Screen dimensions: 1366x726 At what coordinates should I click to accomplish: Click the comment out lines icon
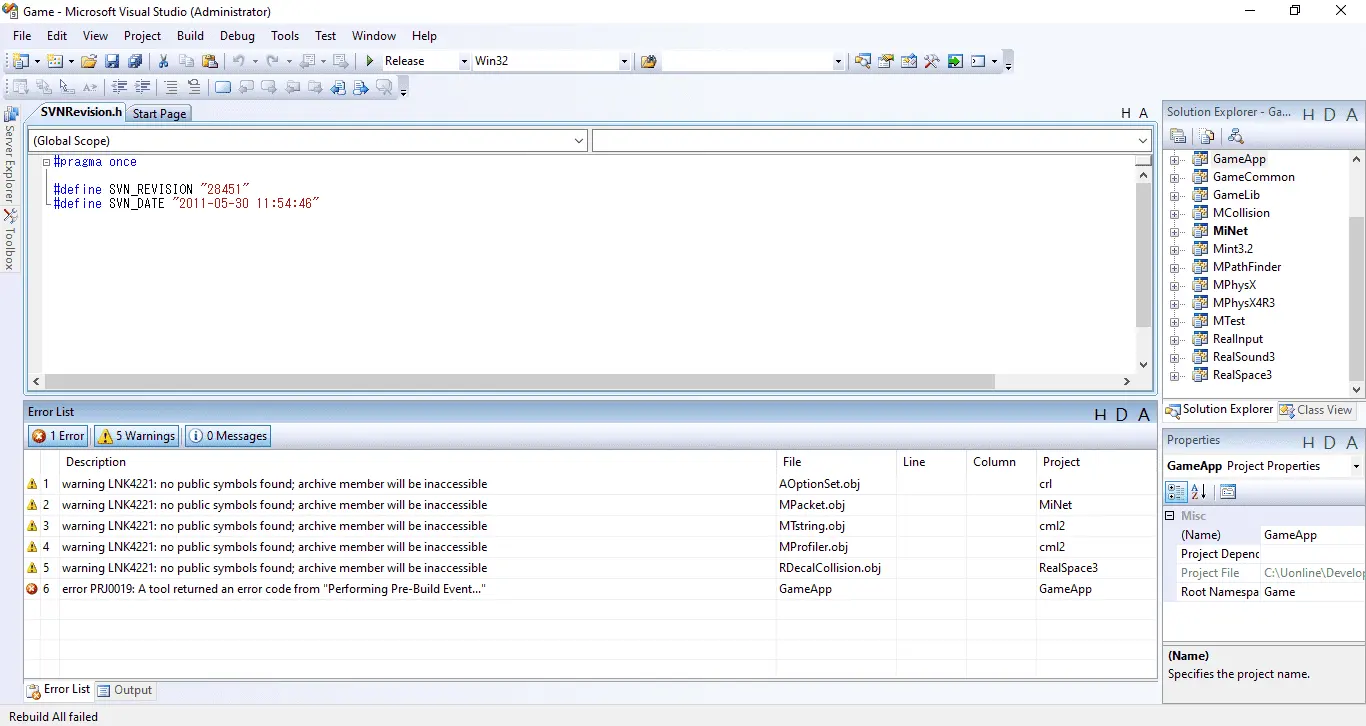(171, 87)
